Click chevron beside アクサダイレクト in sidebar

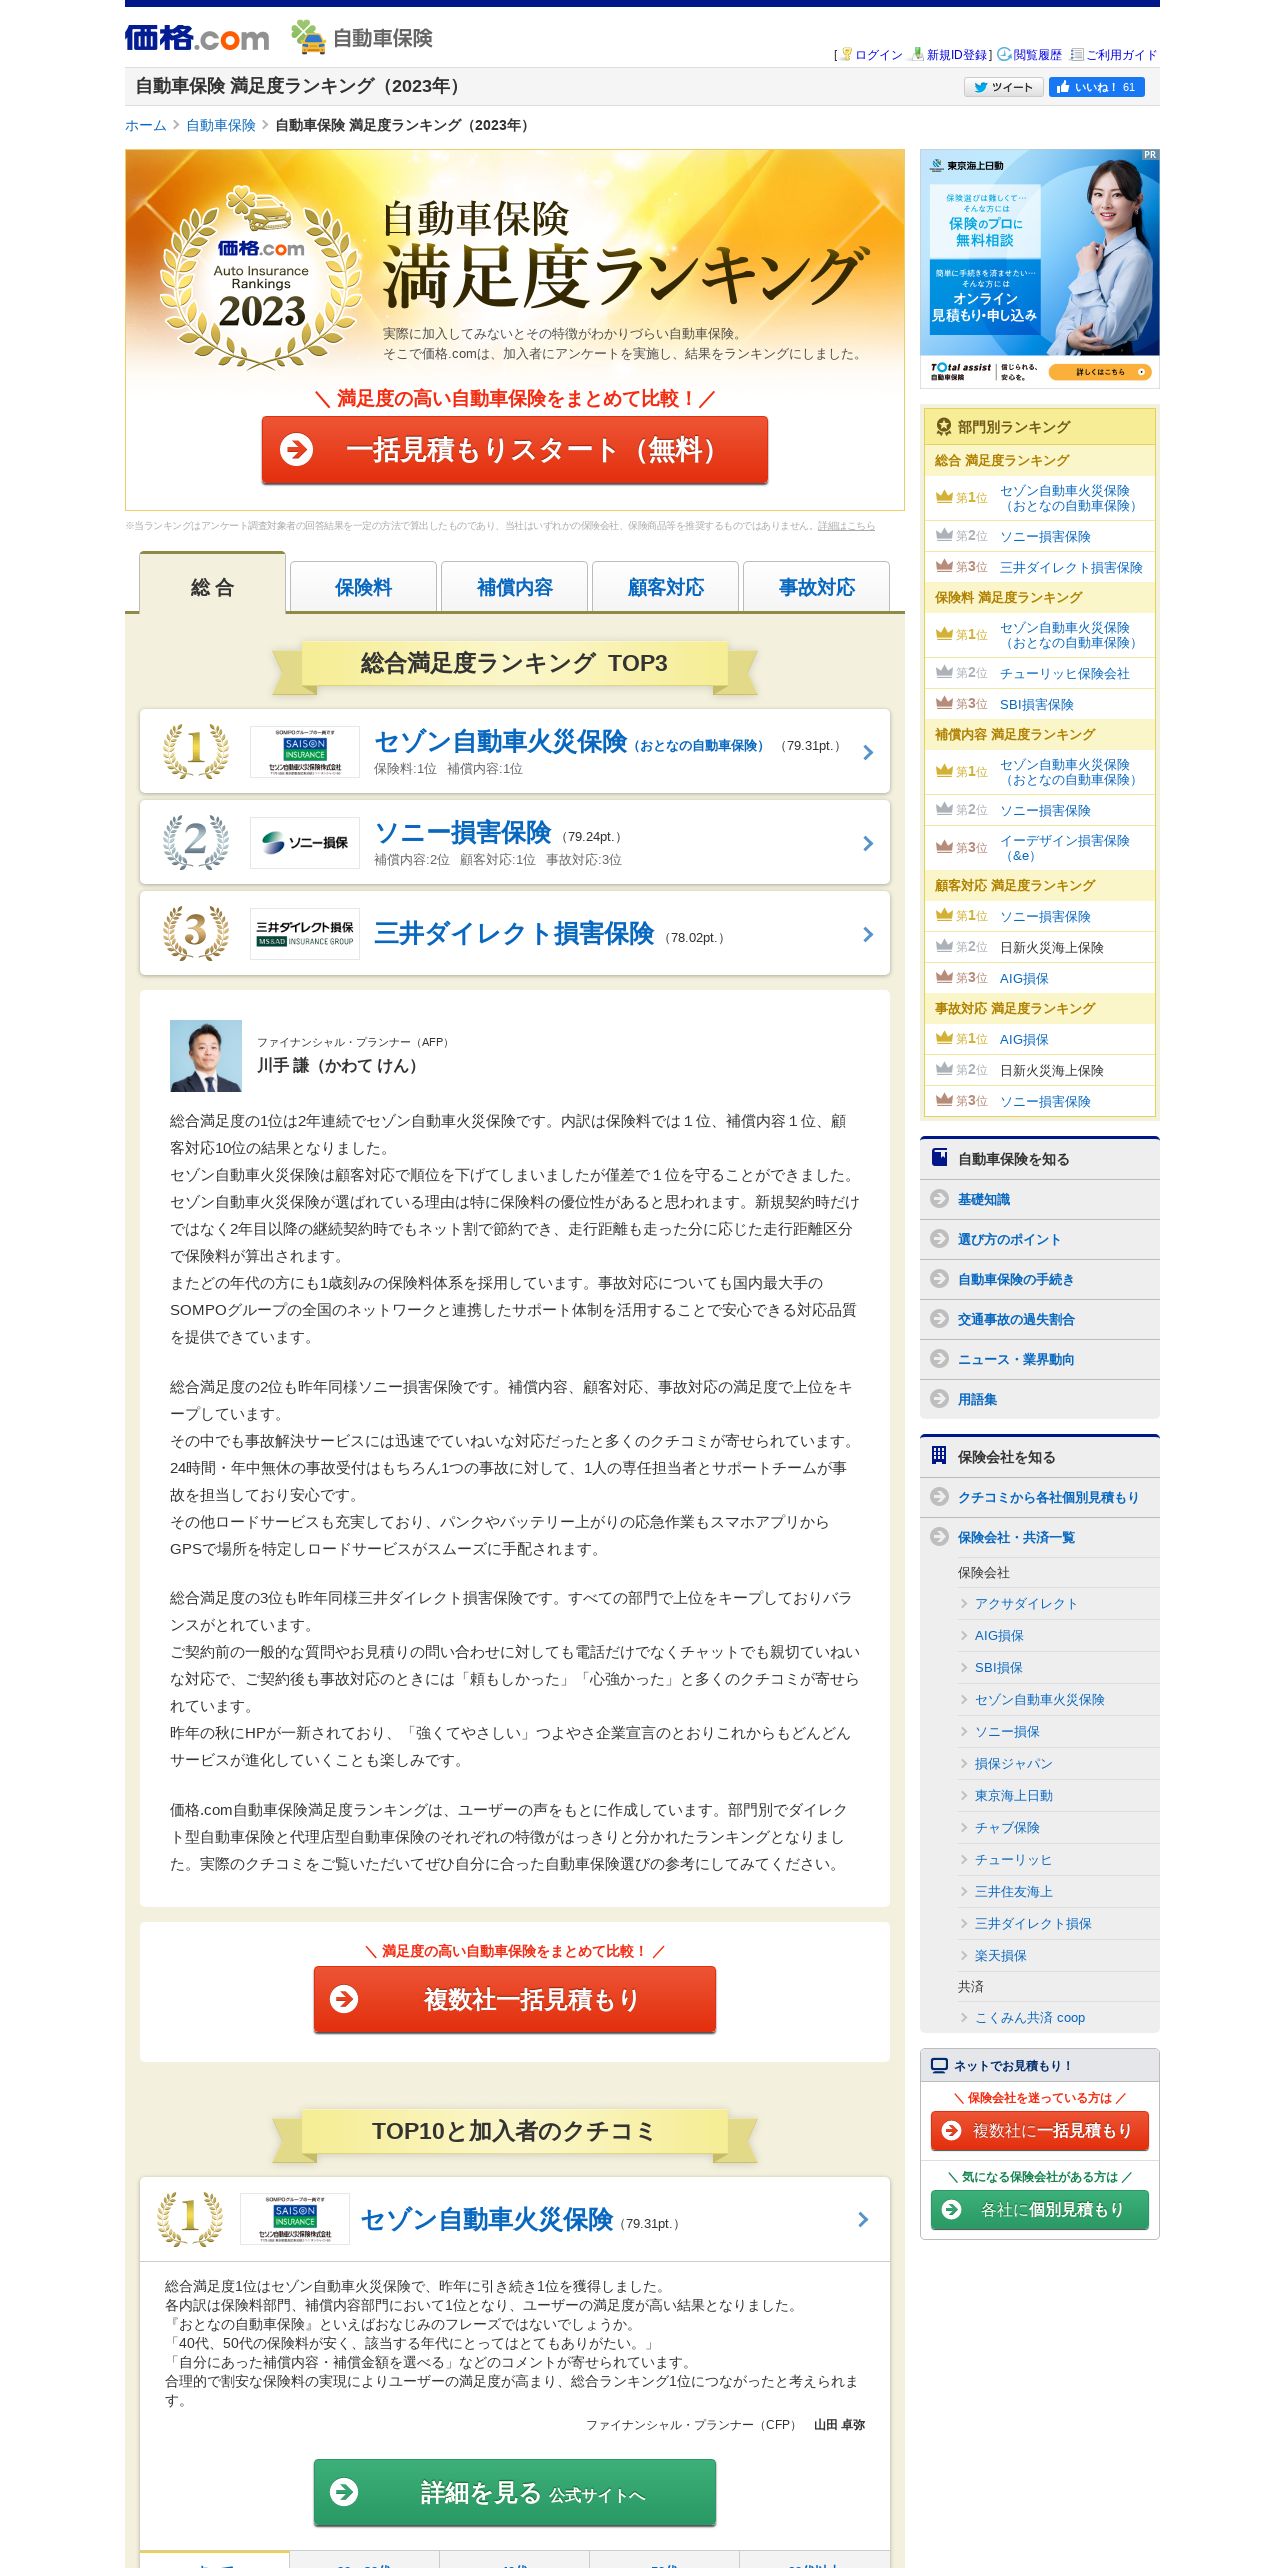tap(964, 1604)
